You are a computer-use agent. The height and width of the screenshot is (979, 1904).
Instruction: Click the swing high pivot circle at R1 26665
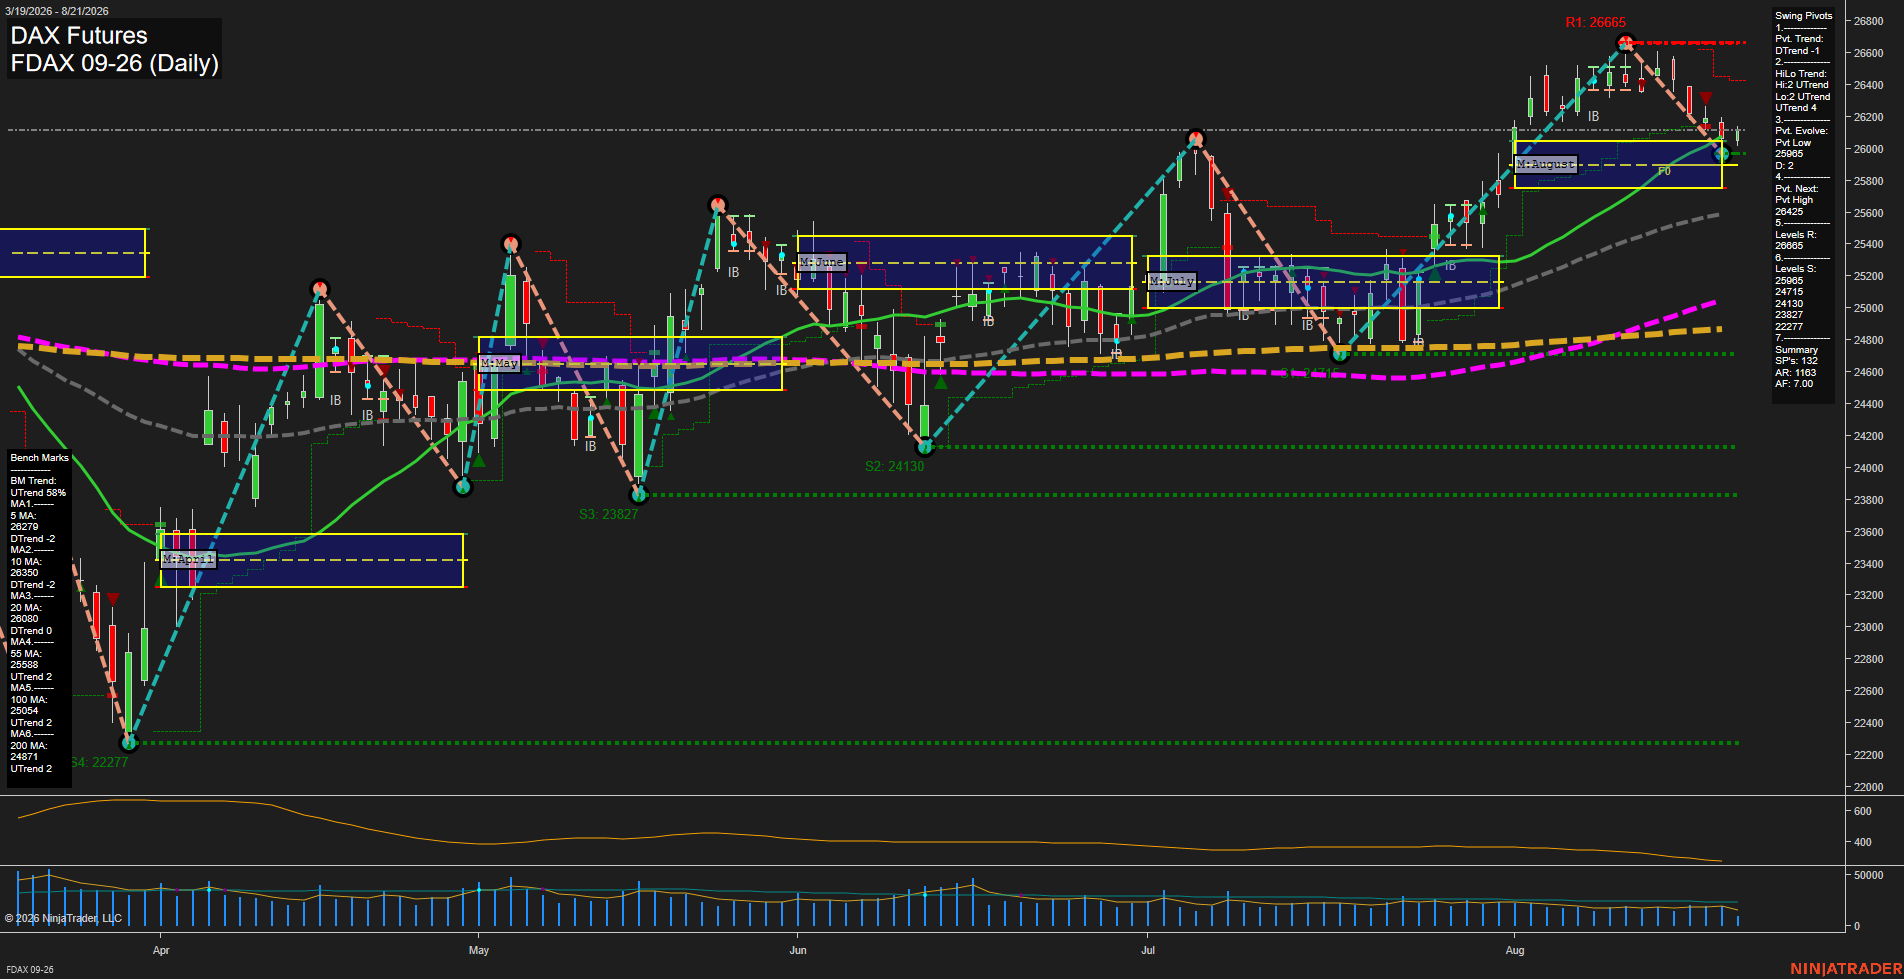coord(1626,42)
